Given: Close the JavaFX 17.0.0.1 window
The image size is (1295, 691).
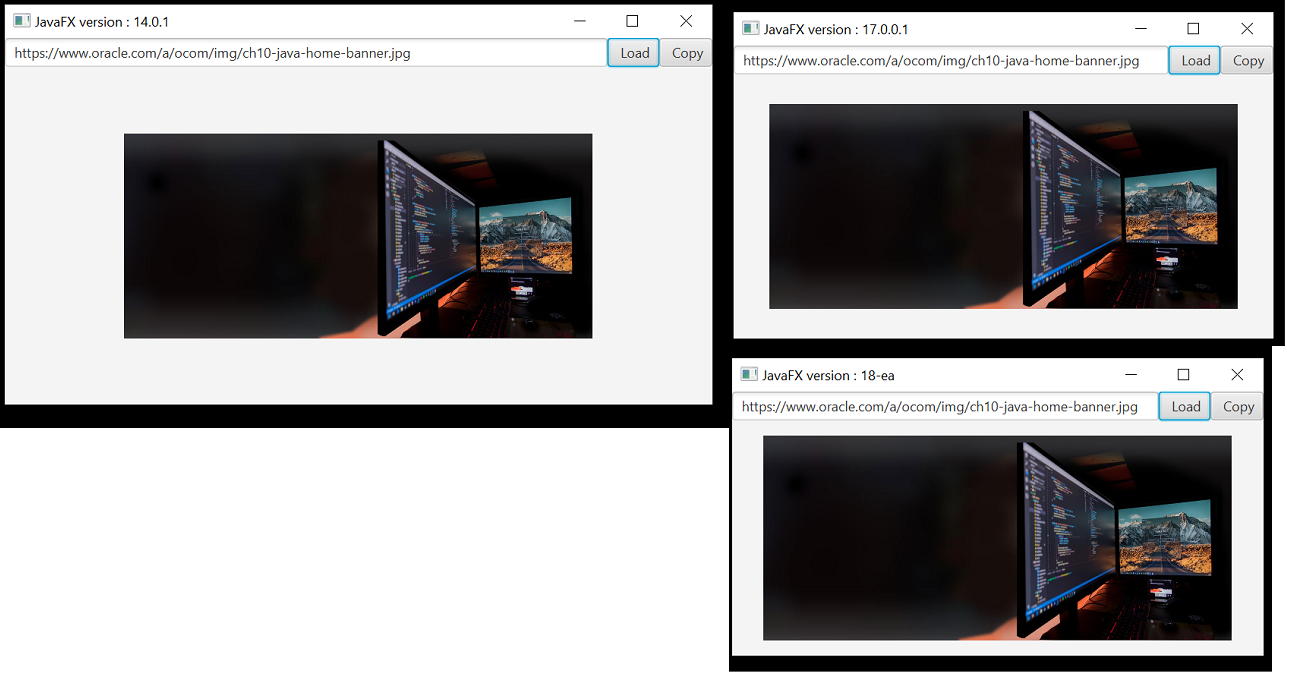Looking at the screenshot, I should 1247,29.
